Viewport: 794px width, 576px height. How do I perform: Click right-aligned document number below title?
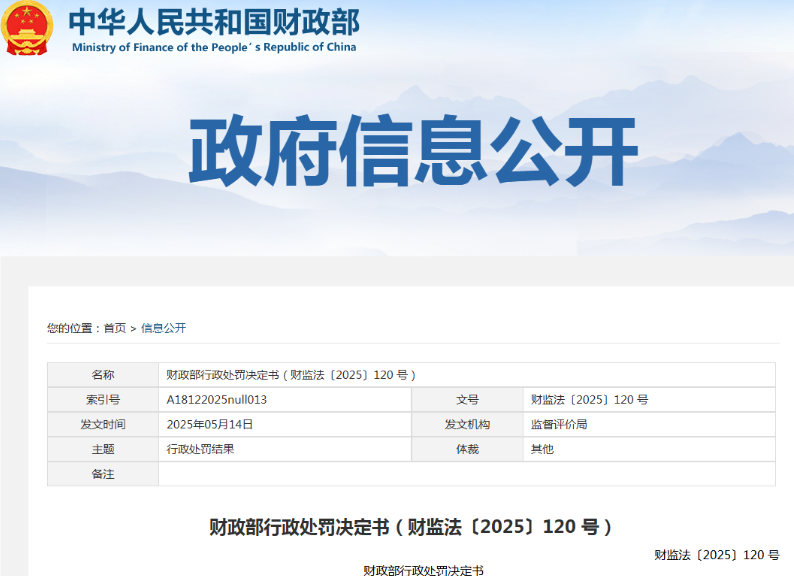coord(716,555)
